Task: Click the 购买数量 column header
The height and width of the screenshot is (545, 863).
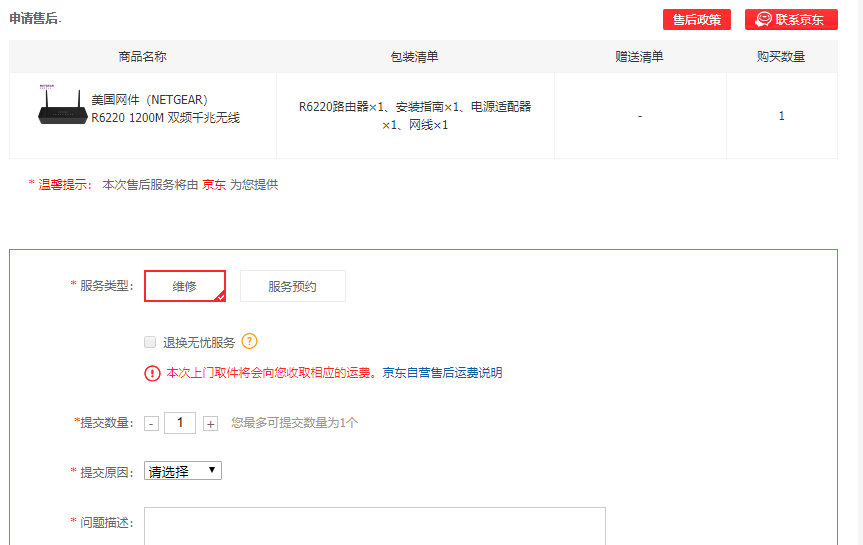Action: pyautogui.click(x=781, y=57)
